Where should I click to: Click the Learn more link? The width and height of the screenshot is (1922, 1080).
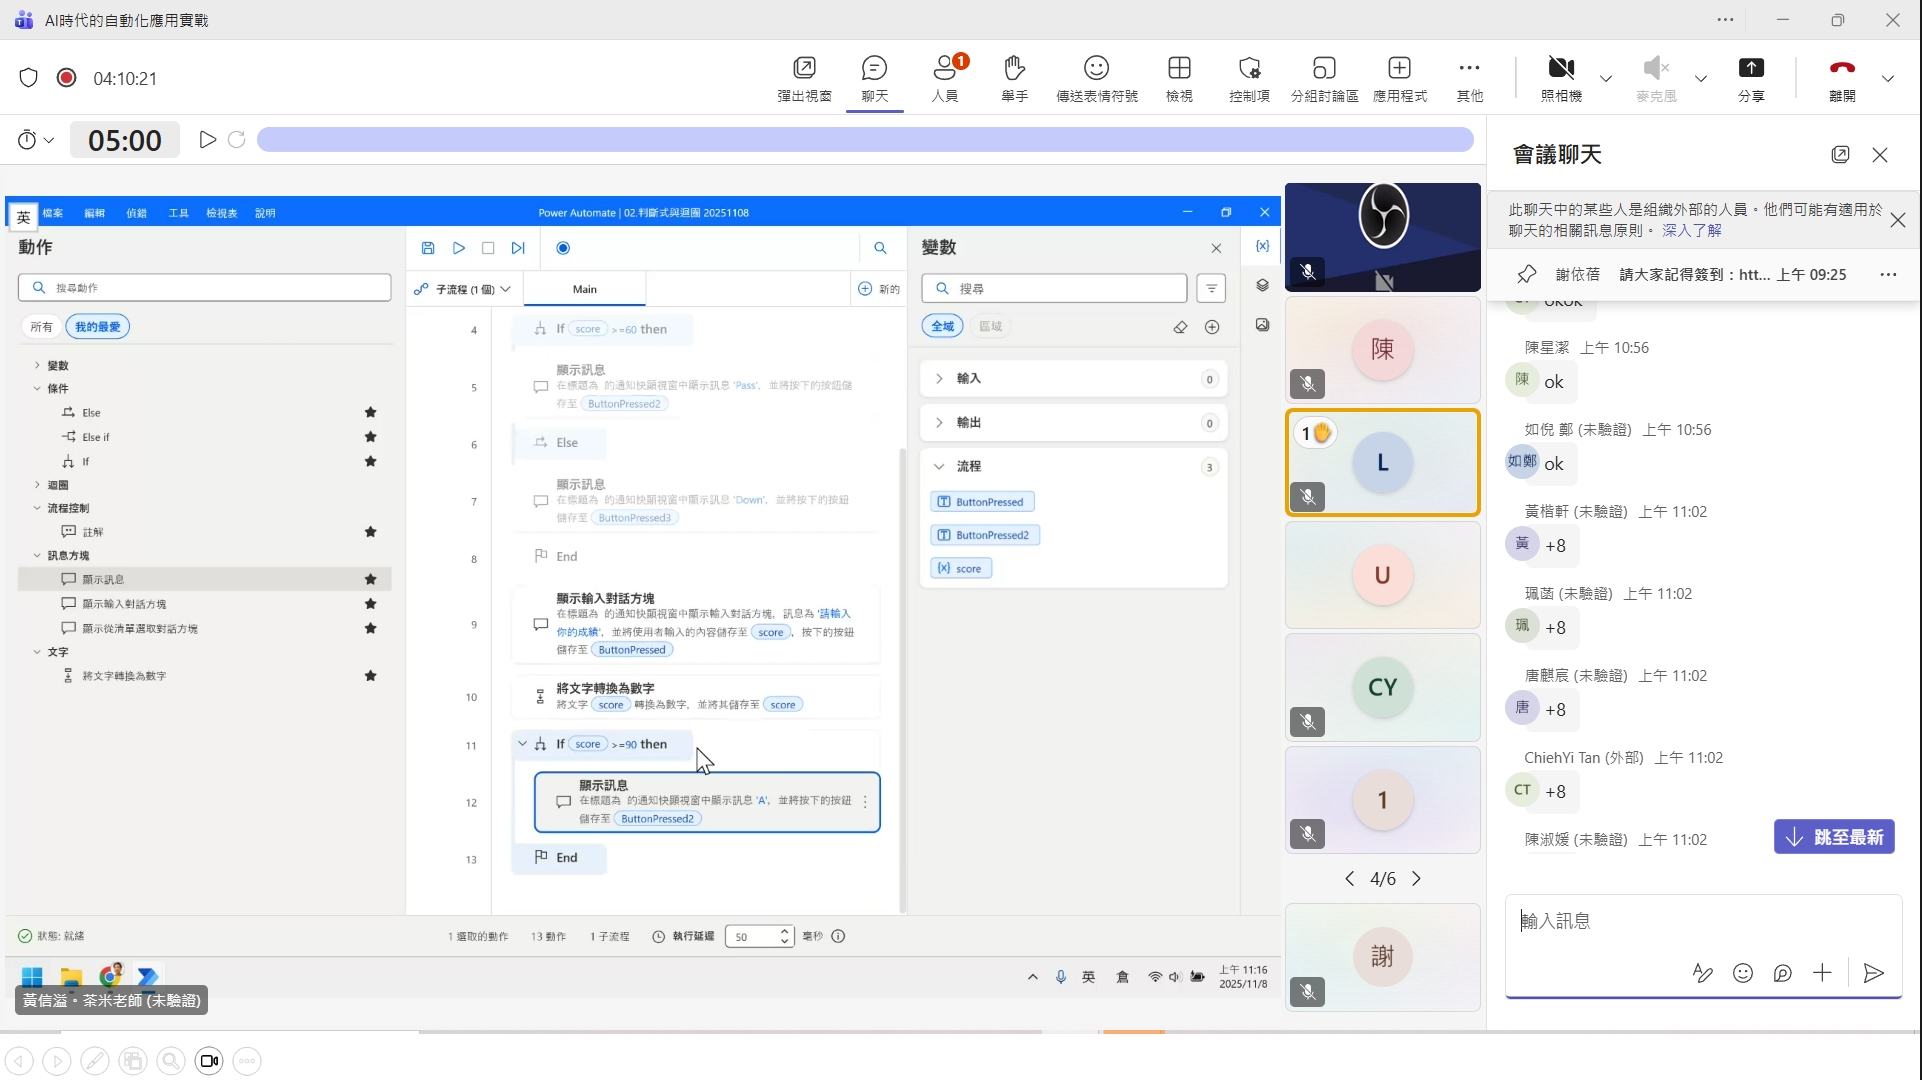tap(1692, 230)
